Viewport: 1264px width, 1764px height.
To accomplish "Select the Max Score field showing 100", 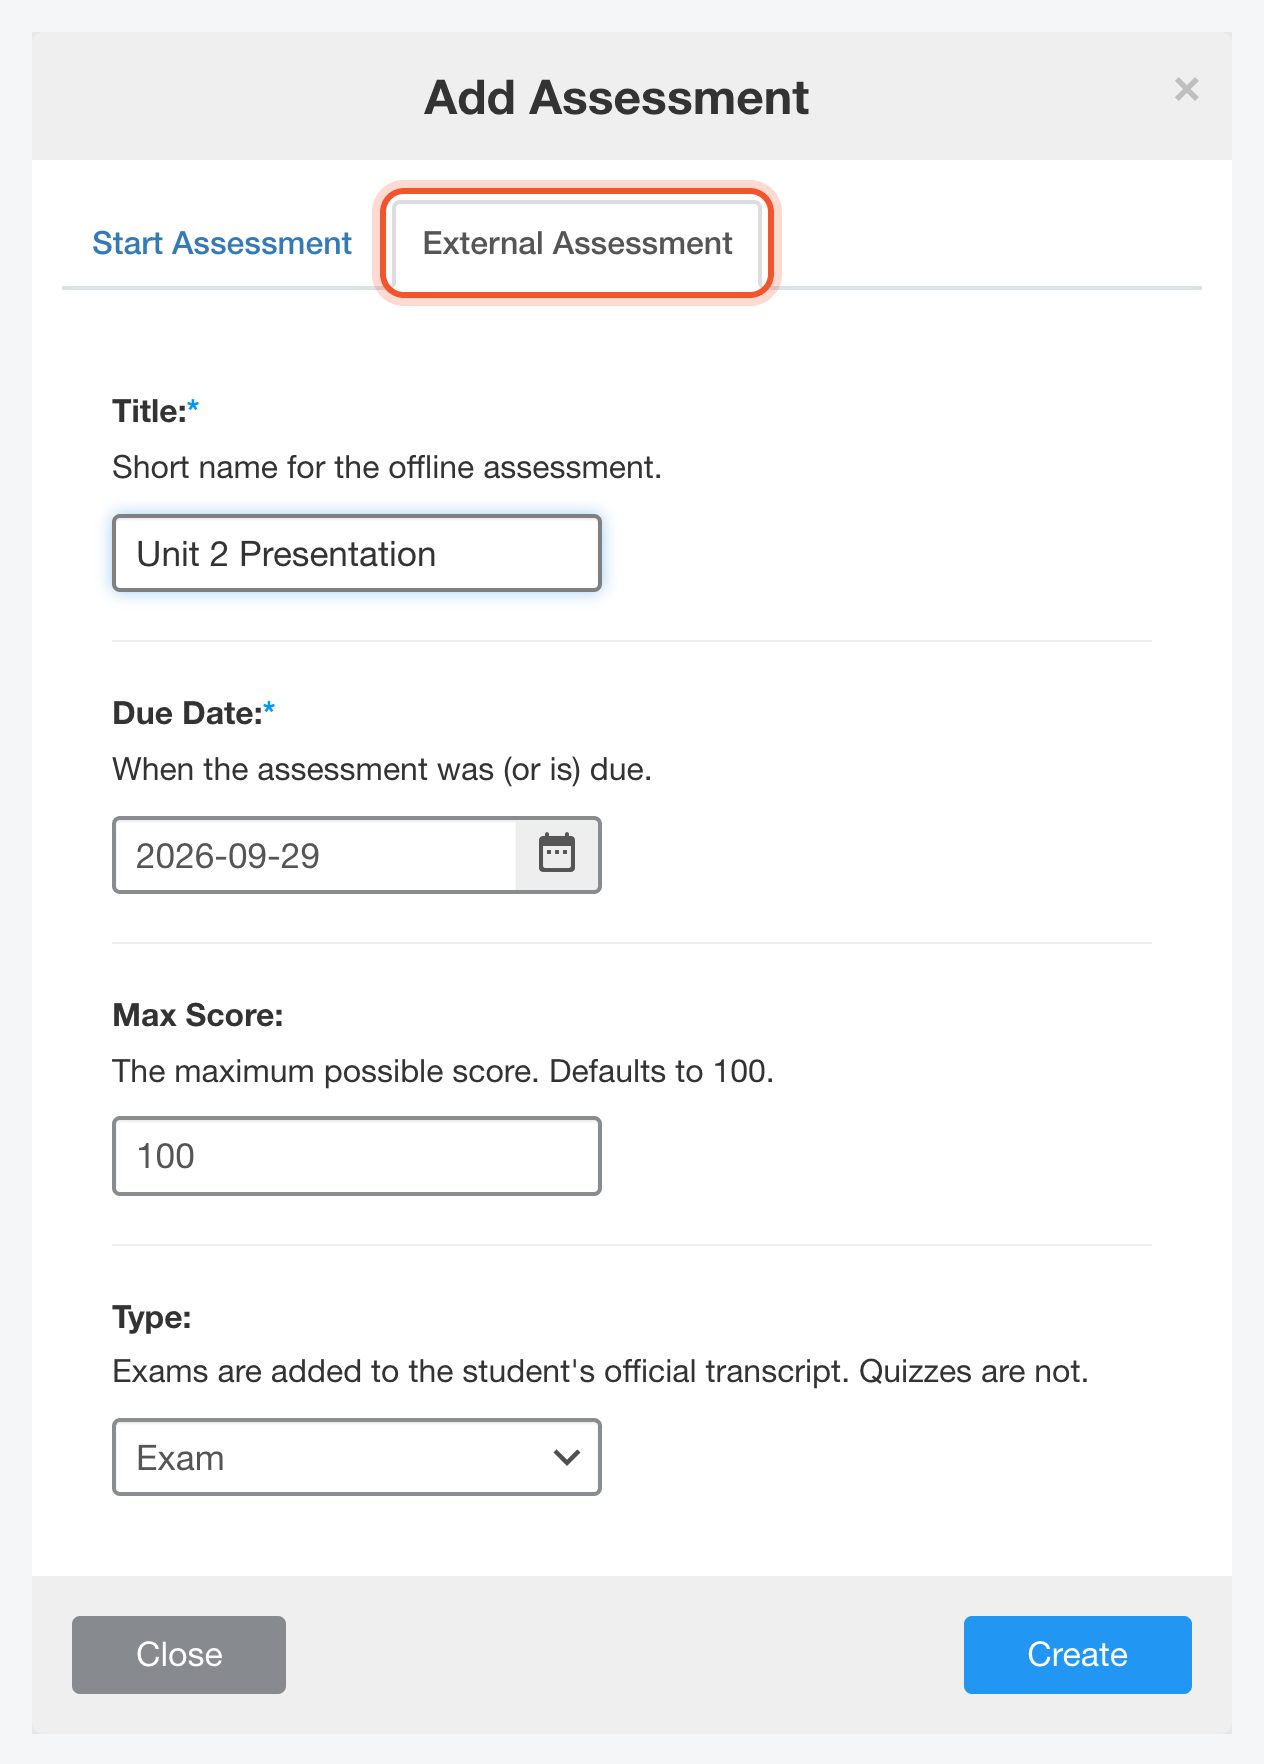I will 357,1156.
